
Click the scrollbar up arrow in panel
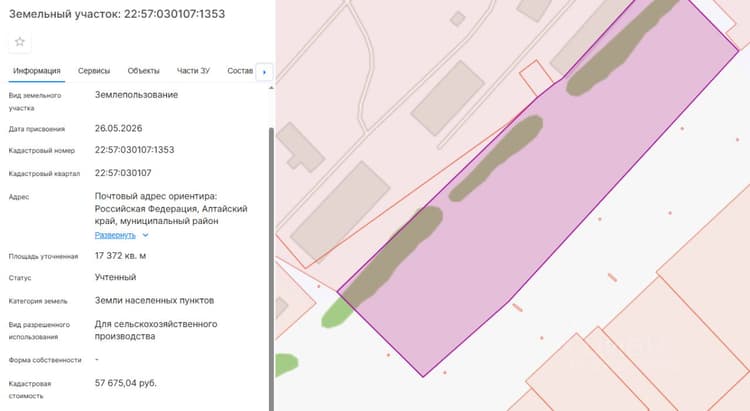click(x=271, y=88)
